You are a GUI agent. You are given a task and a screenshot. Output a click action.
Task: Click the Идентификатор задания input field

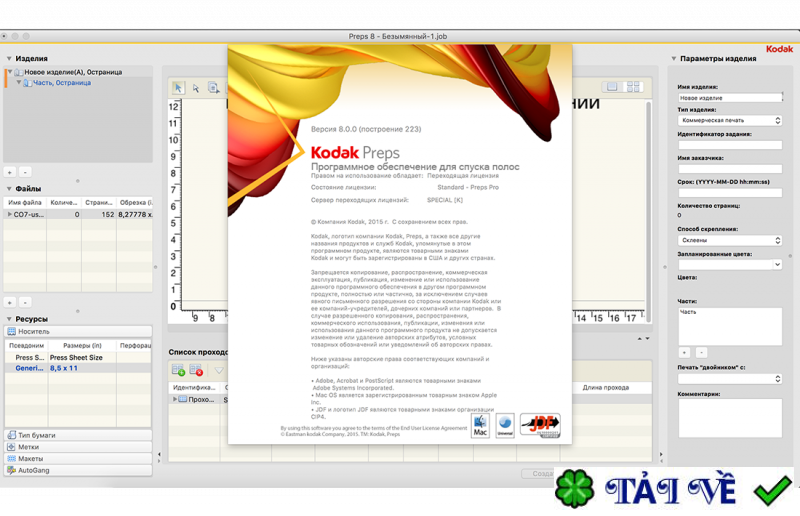click(730, 145)
